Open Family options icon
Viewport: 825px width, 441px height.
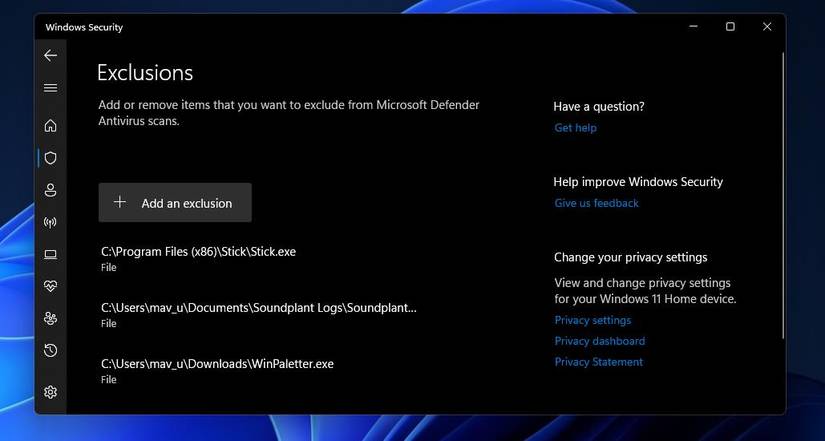click(51, 318)
